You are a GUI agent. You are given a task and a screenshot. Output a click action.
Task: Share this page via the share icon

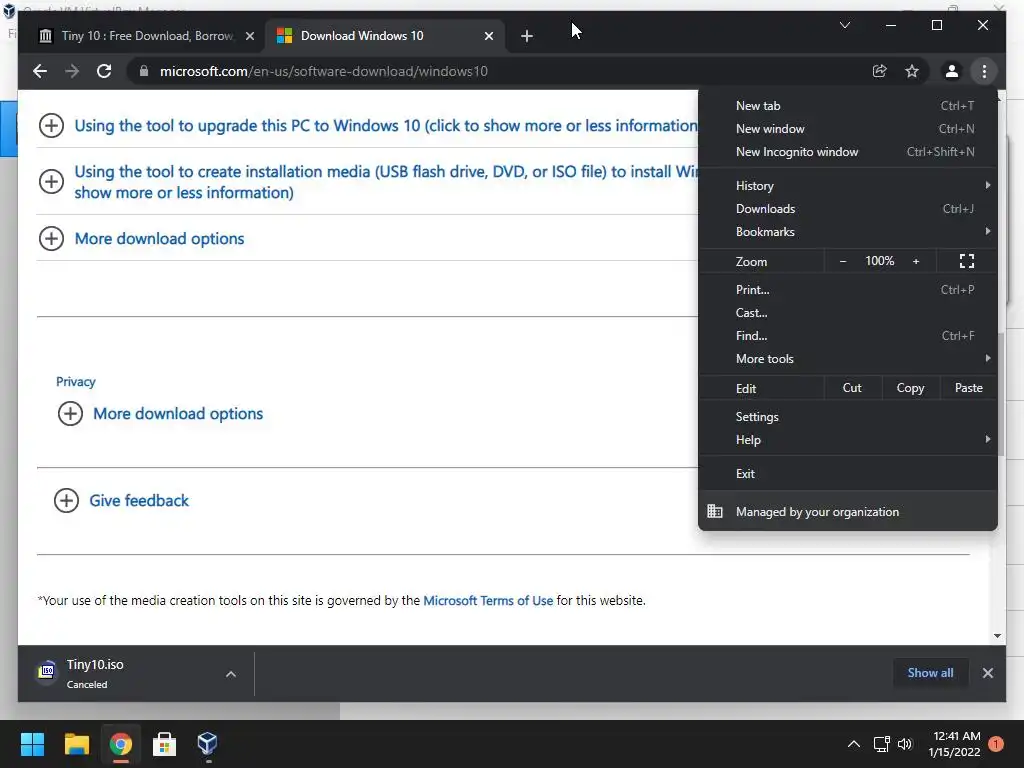[x=880, y=71]
